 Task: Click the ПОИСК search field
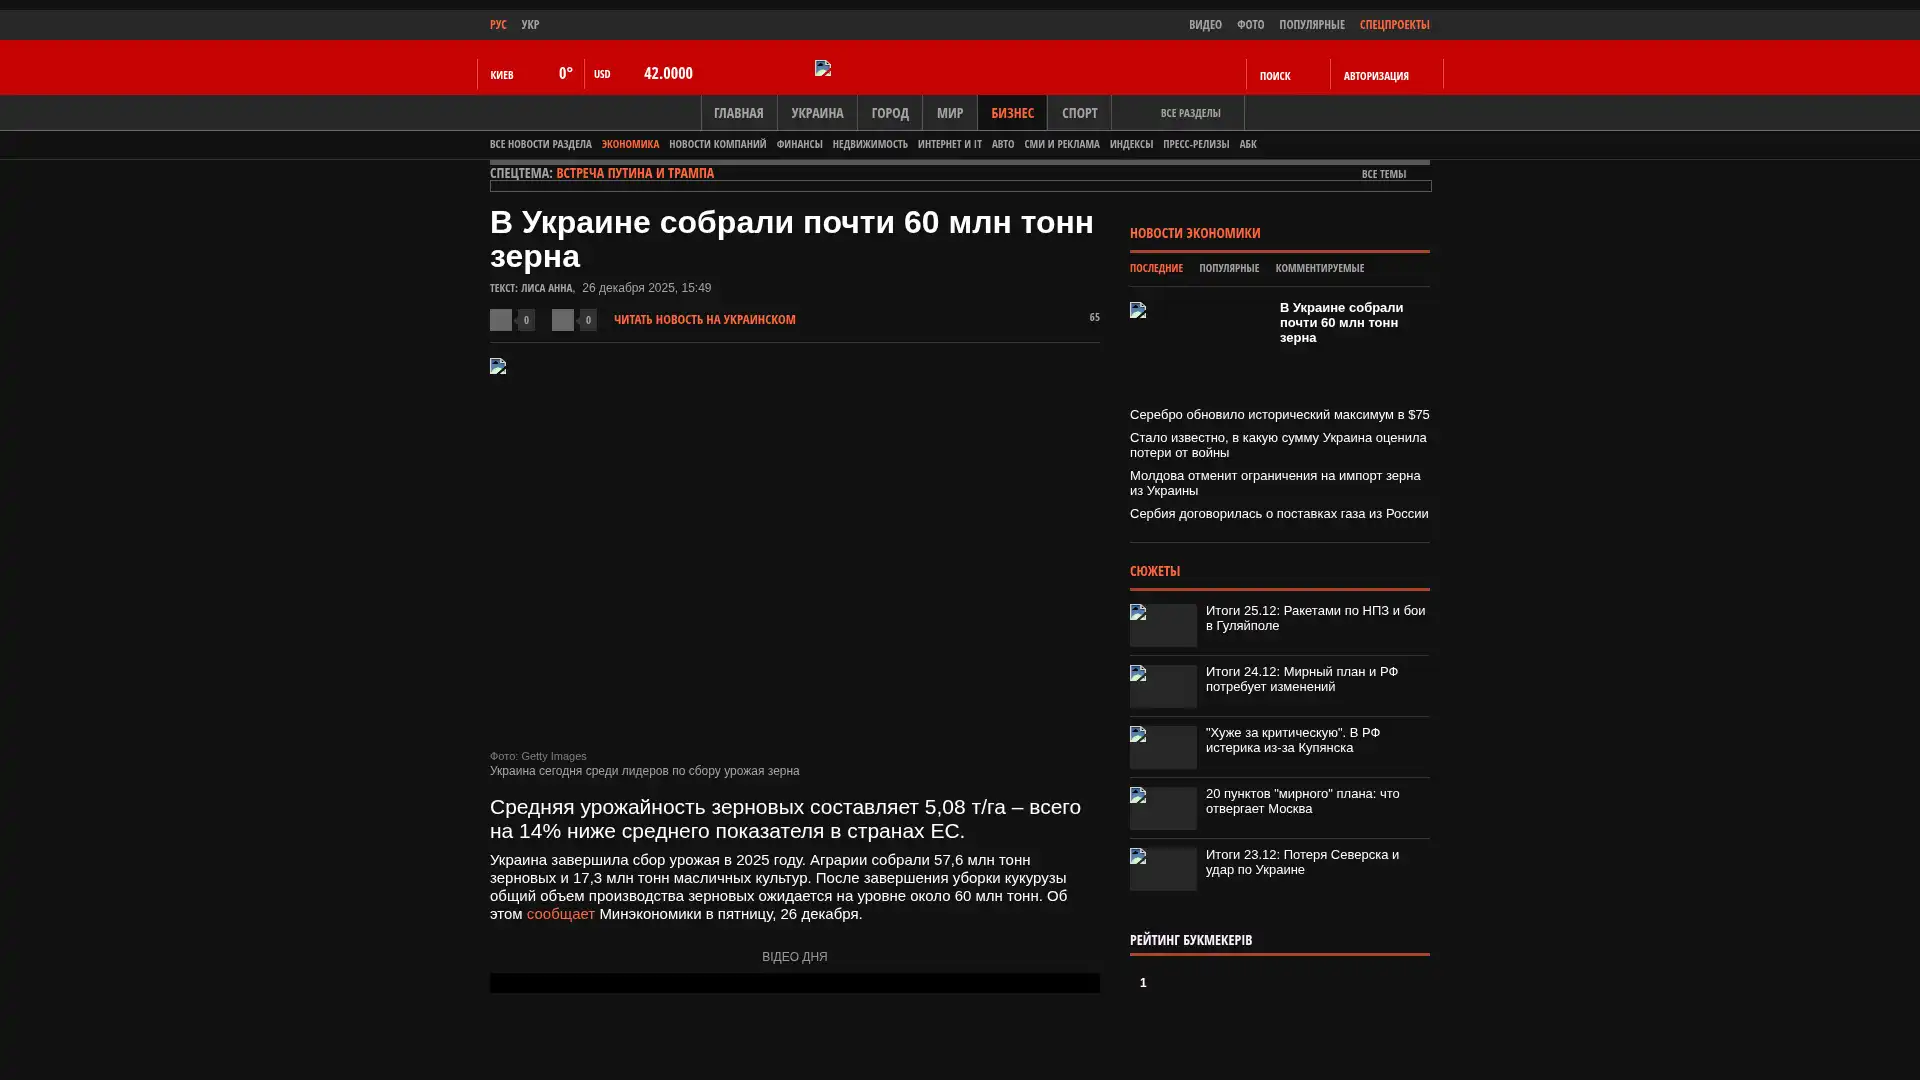[1274, 76]
